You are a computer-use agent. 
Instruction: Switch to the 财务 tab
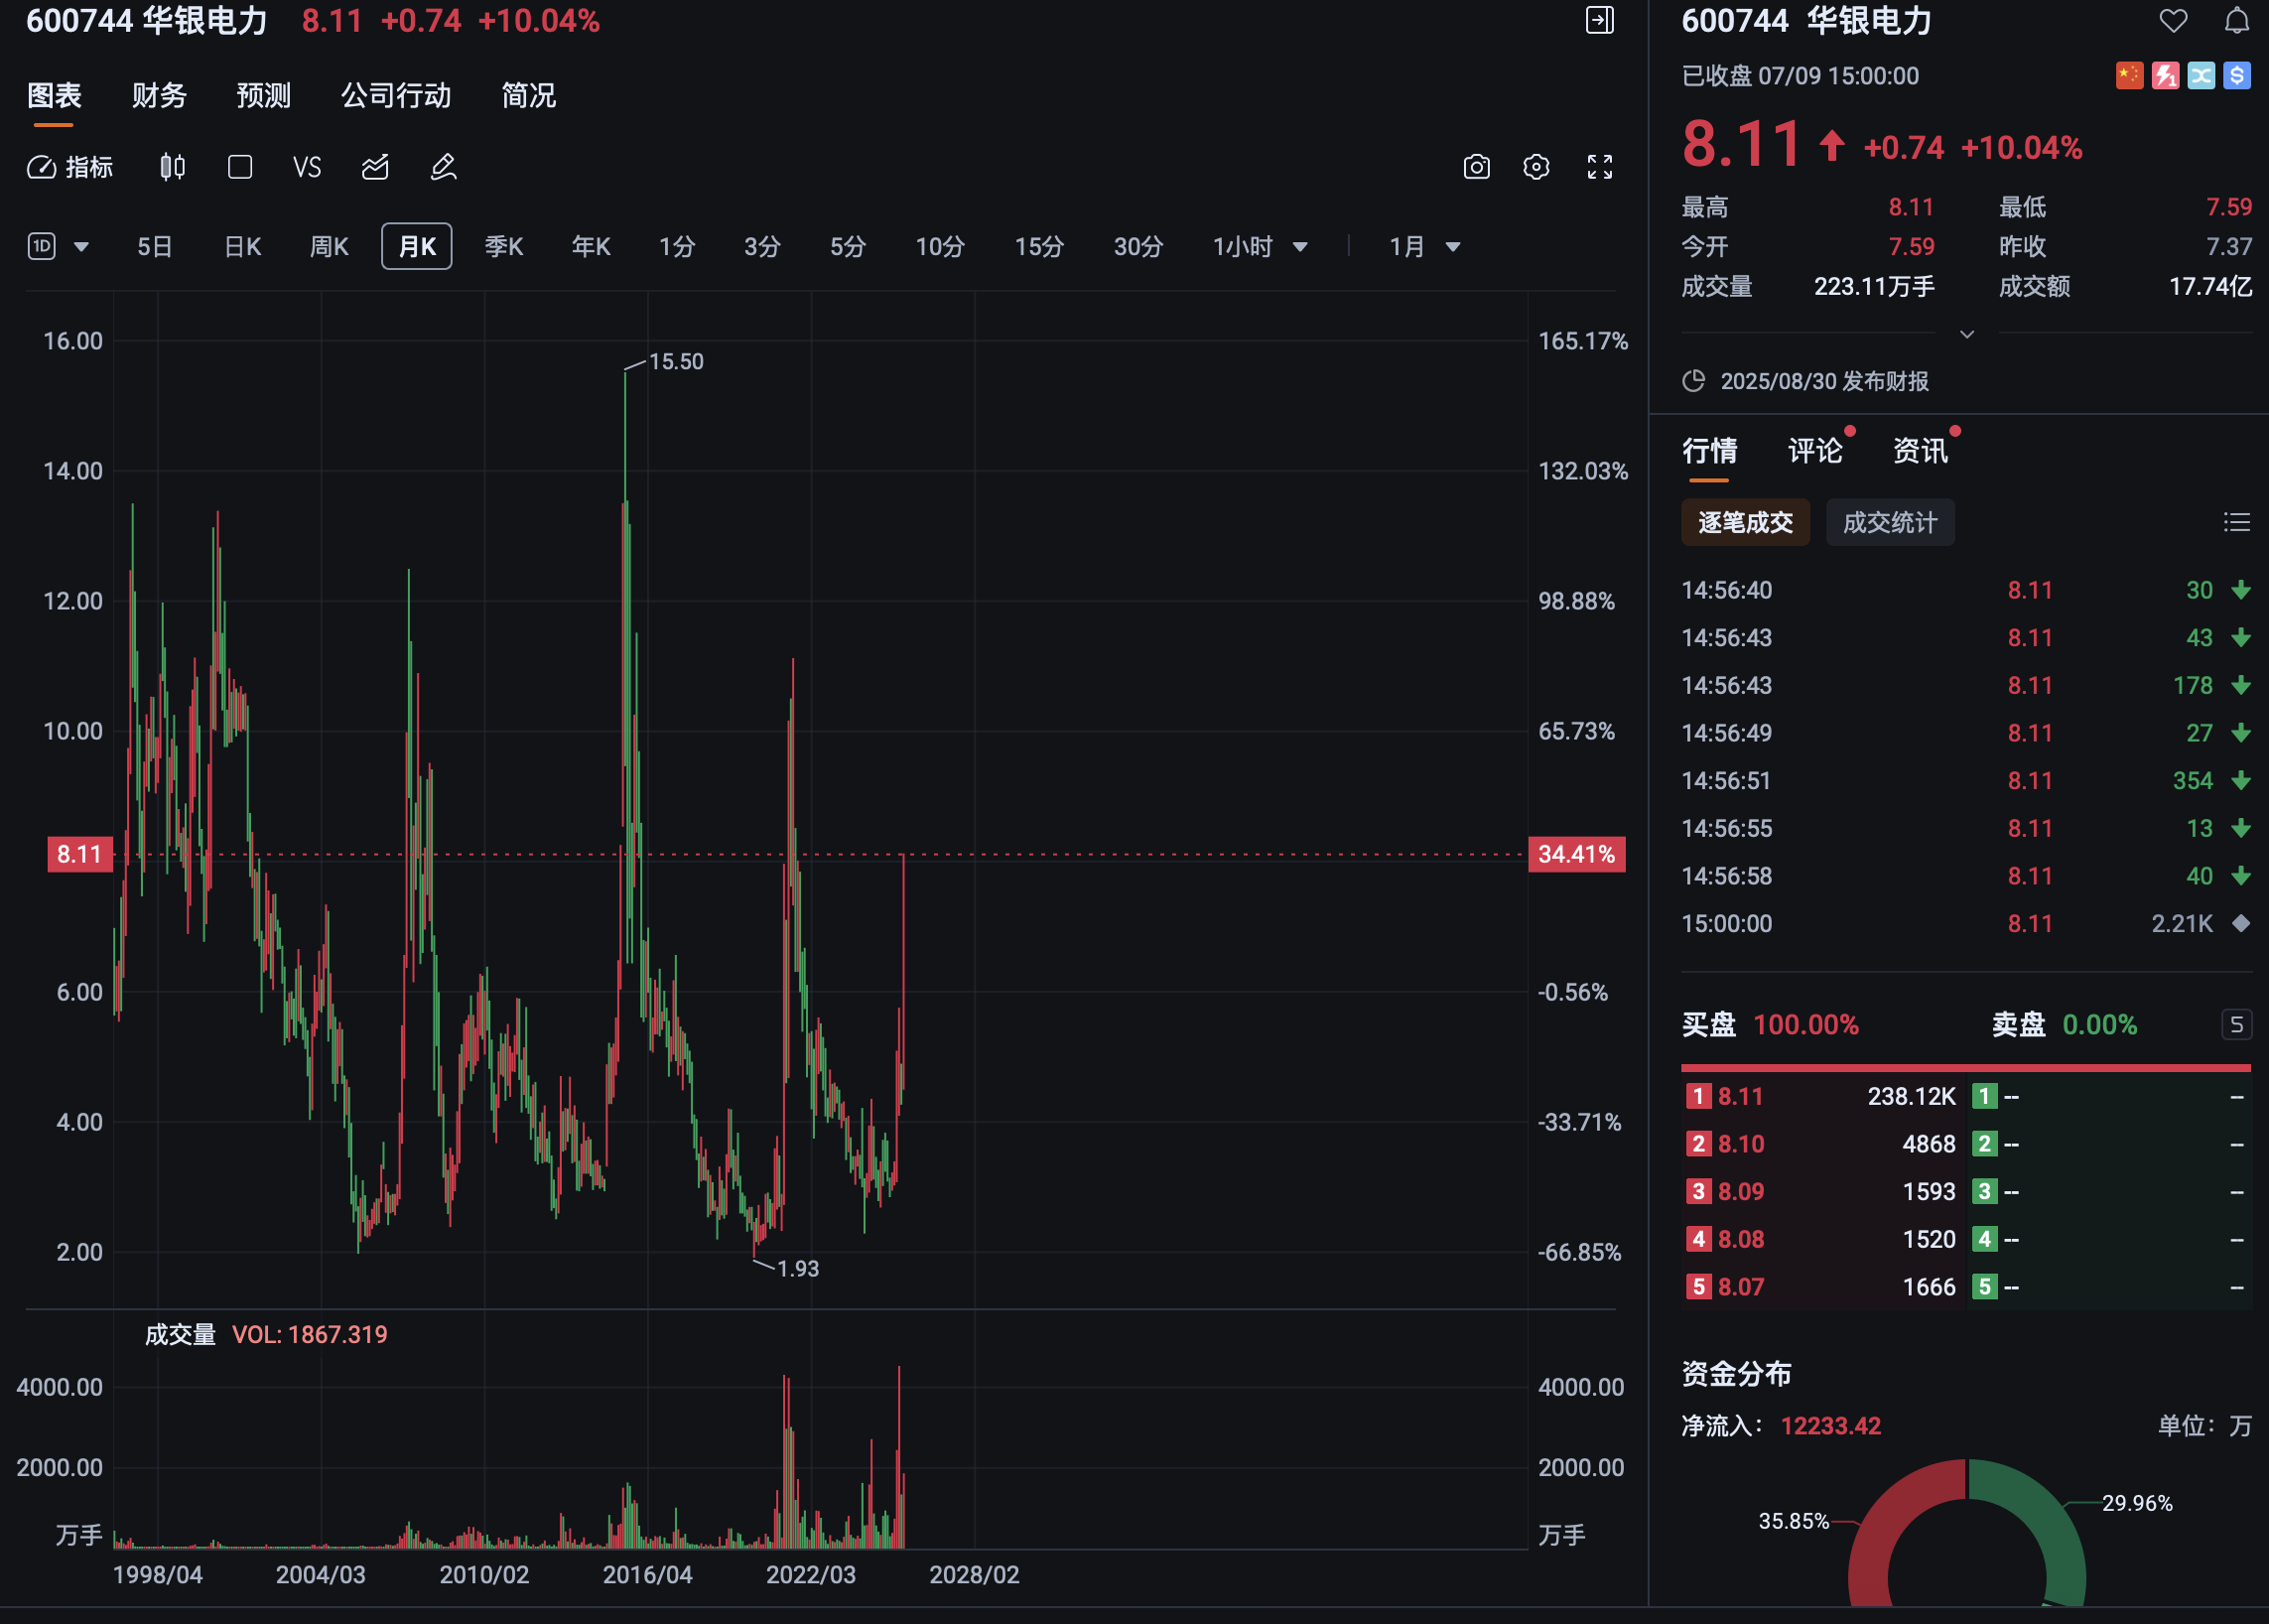pos(159,96)
